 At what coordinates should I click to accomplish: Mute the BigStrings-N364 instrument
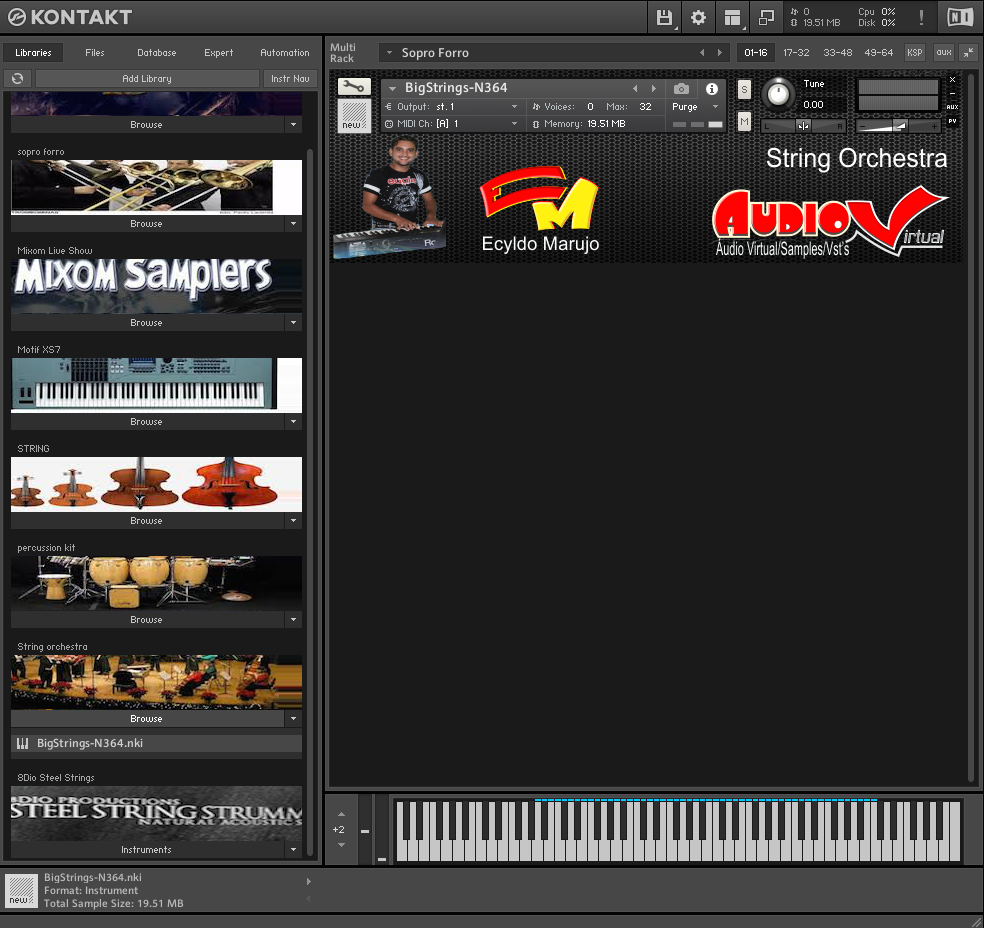[x=744, y=121]
